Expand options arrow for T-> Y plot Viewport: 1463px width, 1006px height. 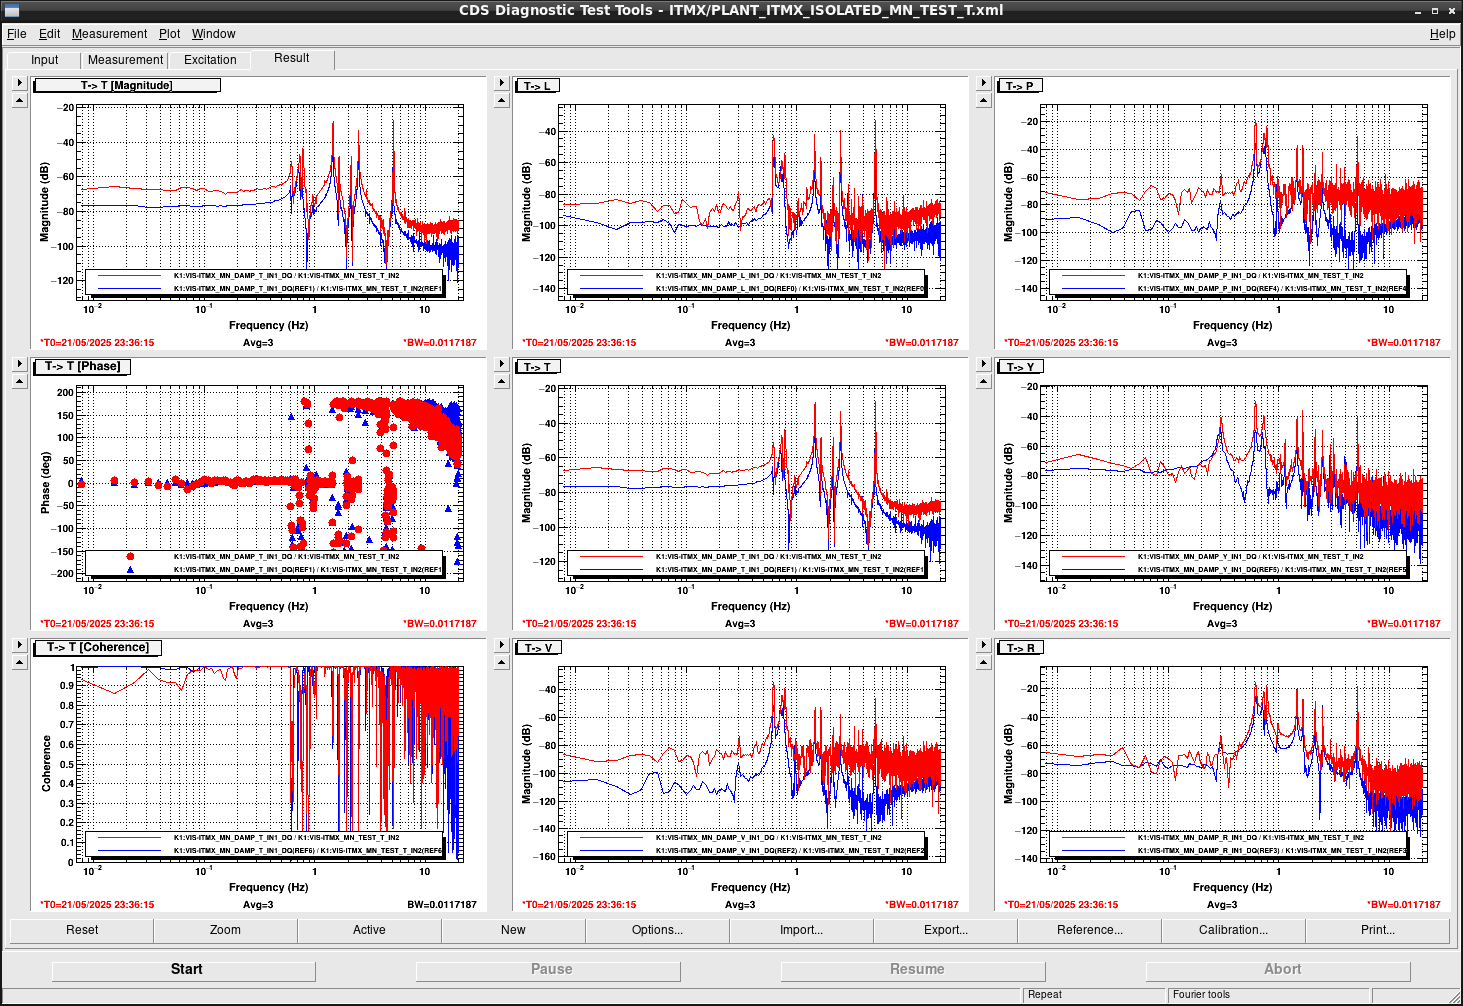point(983,364)
